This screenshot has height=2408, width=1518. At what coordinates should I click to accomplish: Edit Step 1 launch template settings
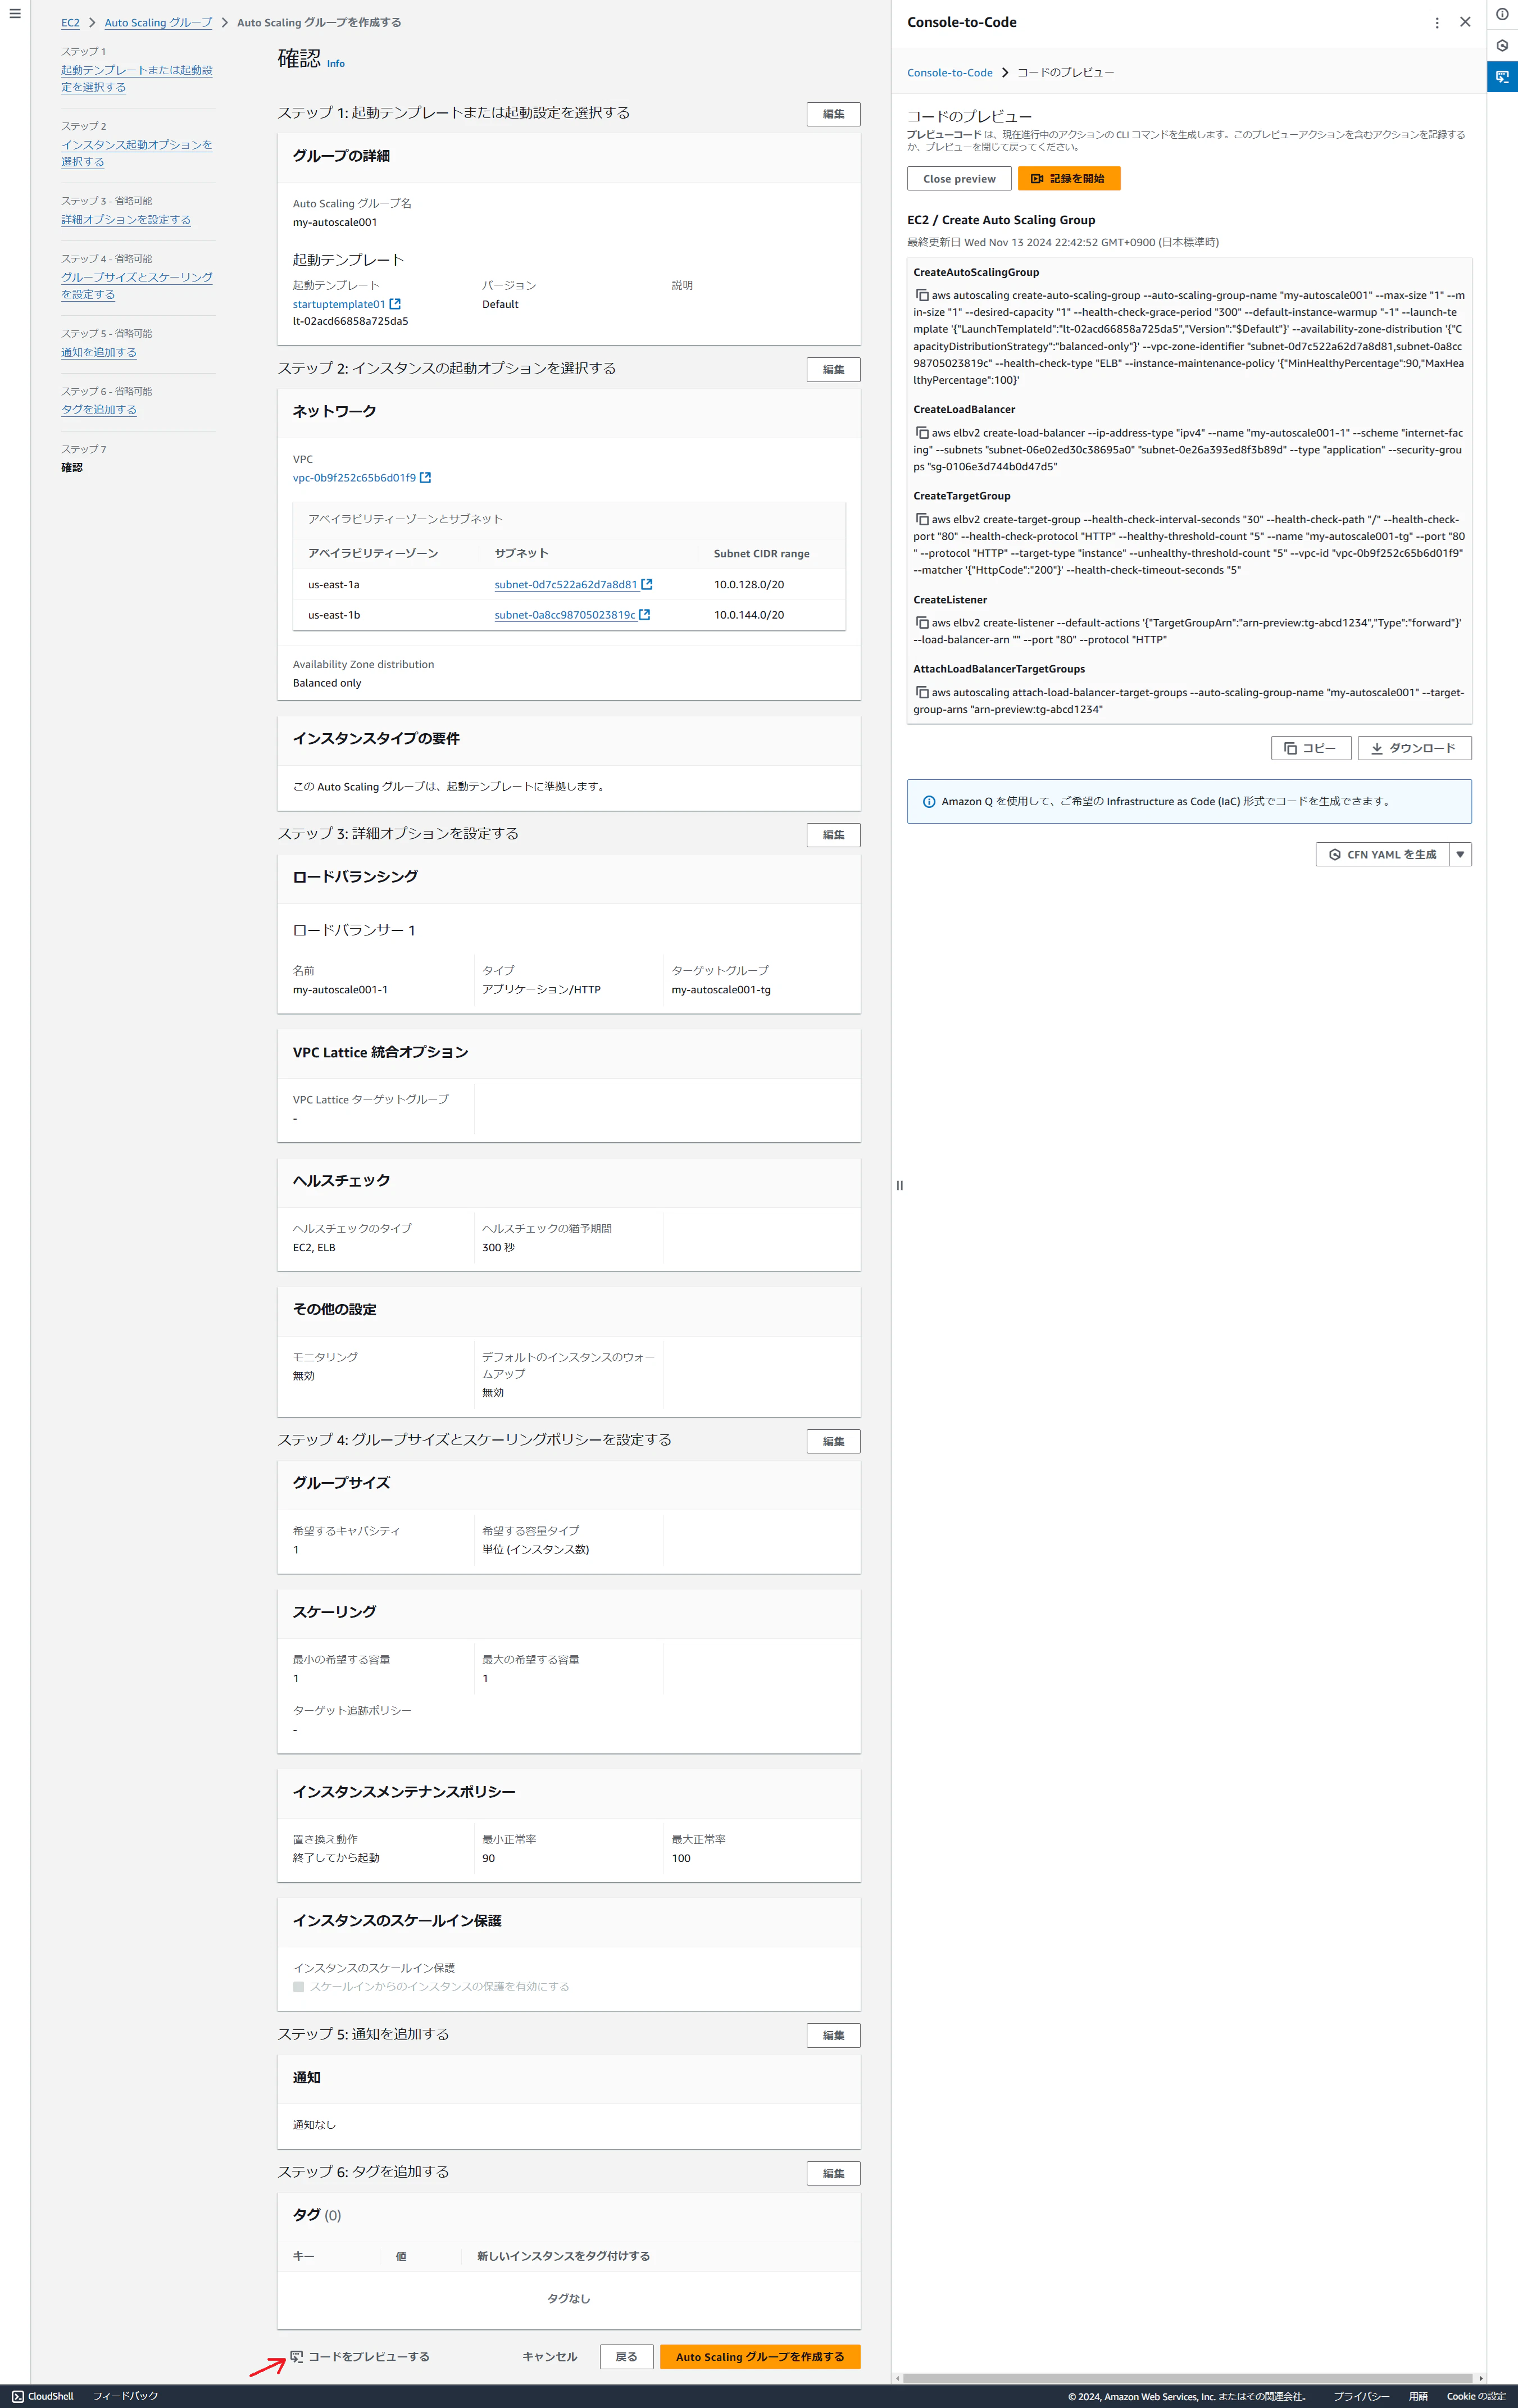coord(833,114)
